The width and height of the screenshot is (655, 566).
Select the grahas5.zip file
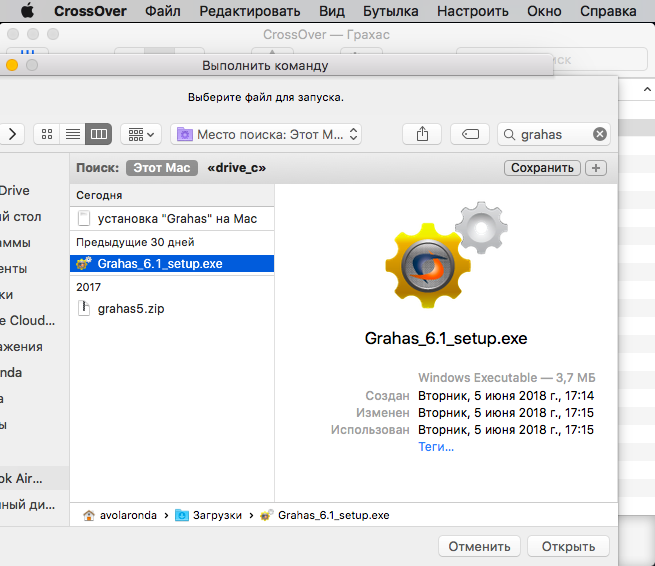(x=172, y=309)
